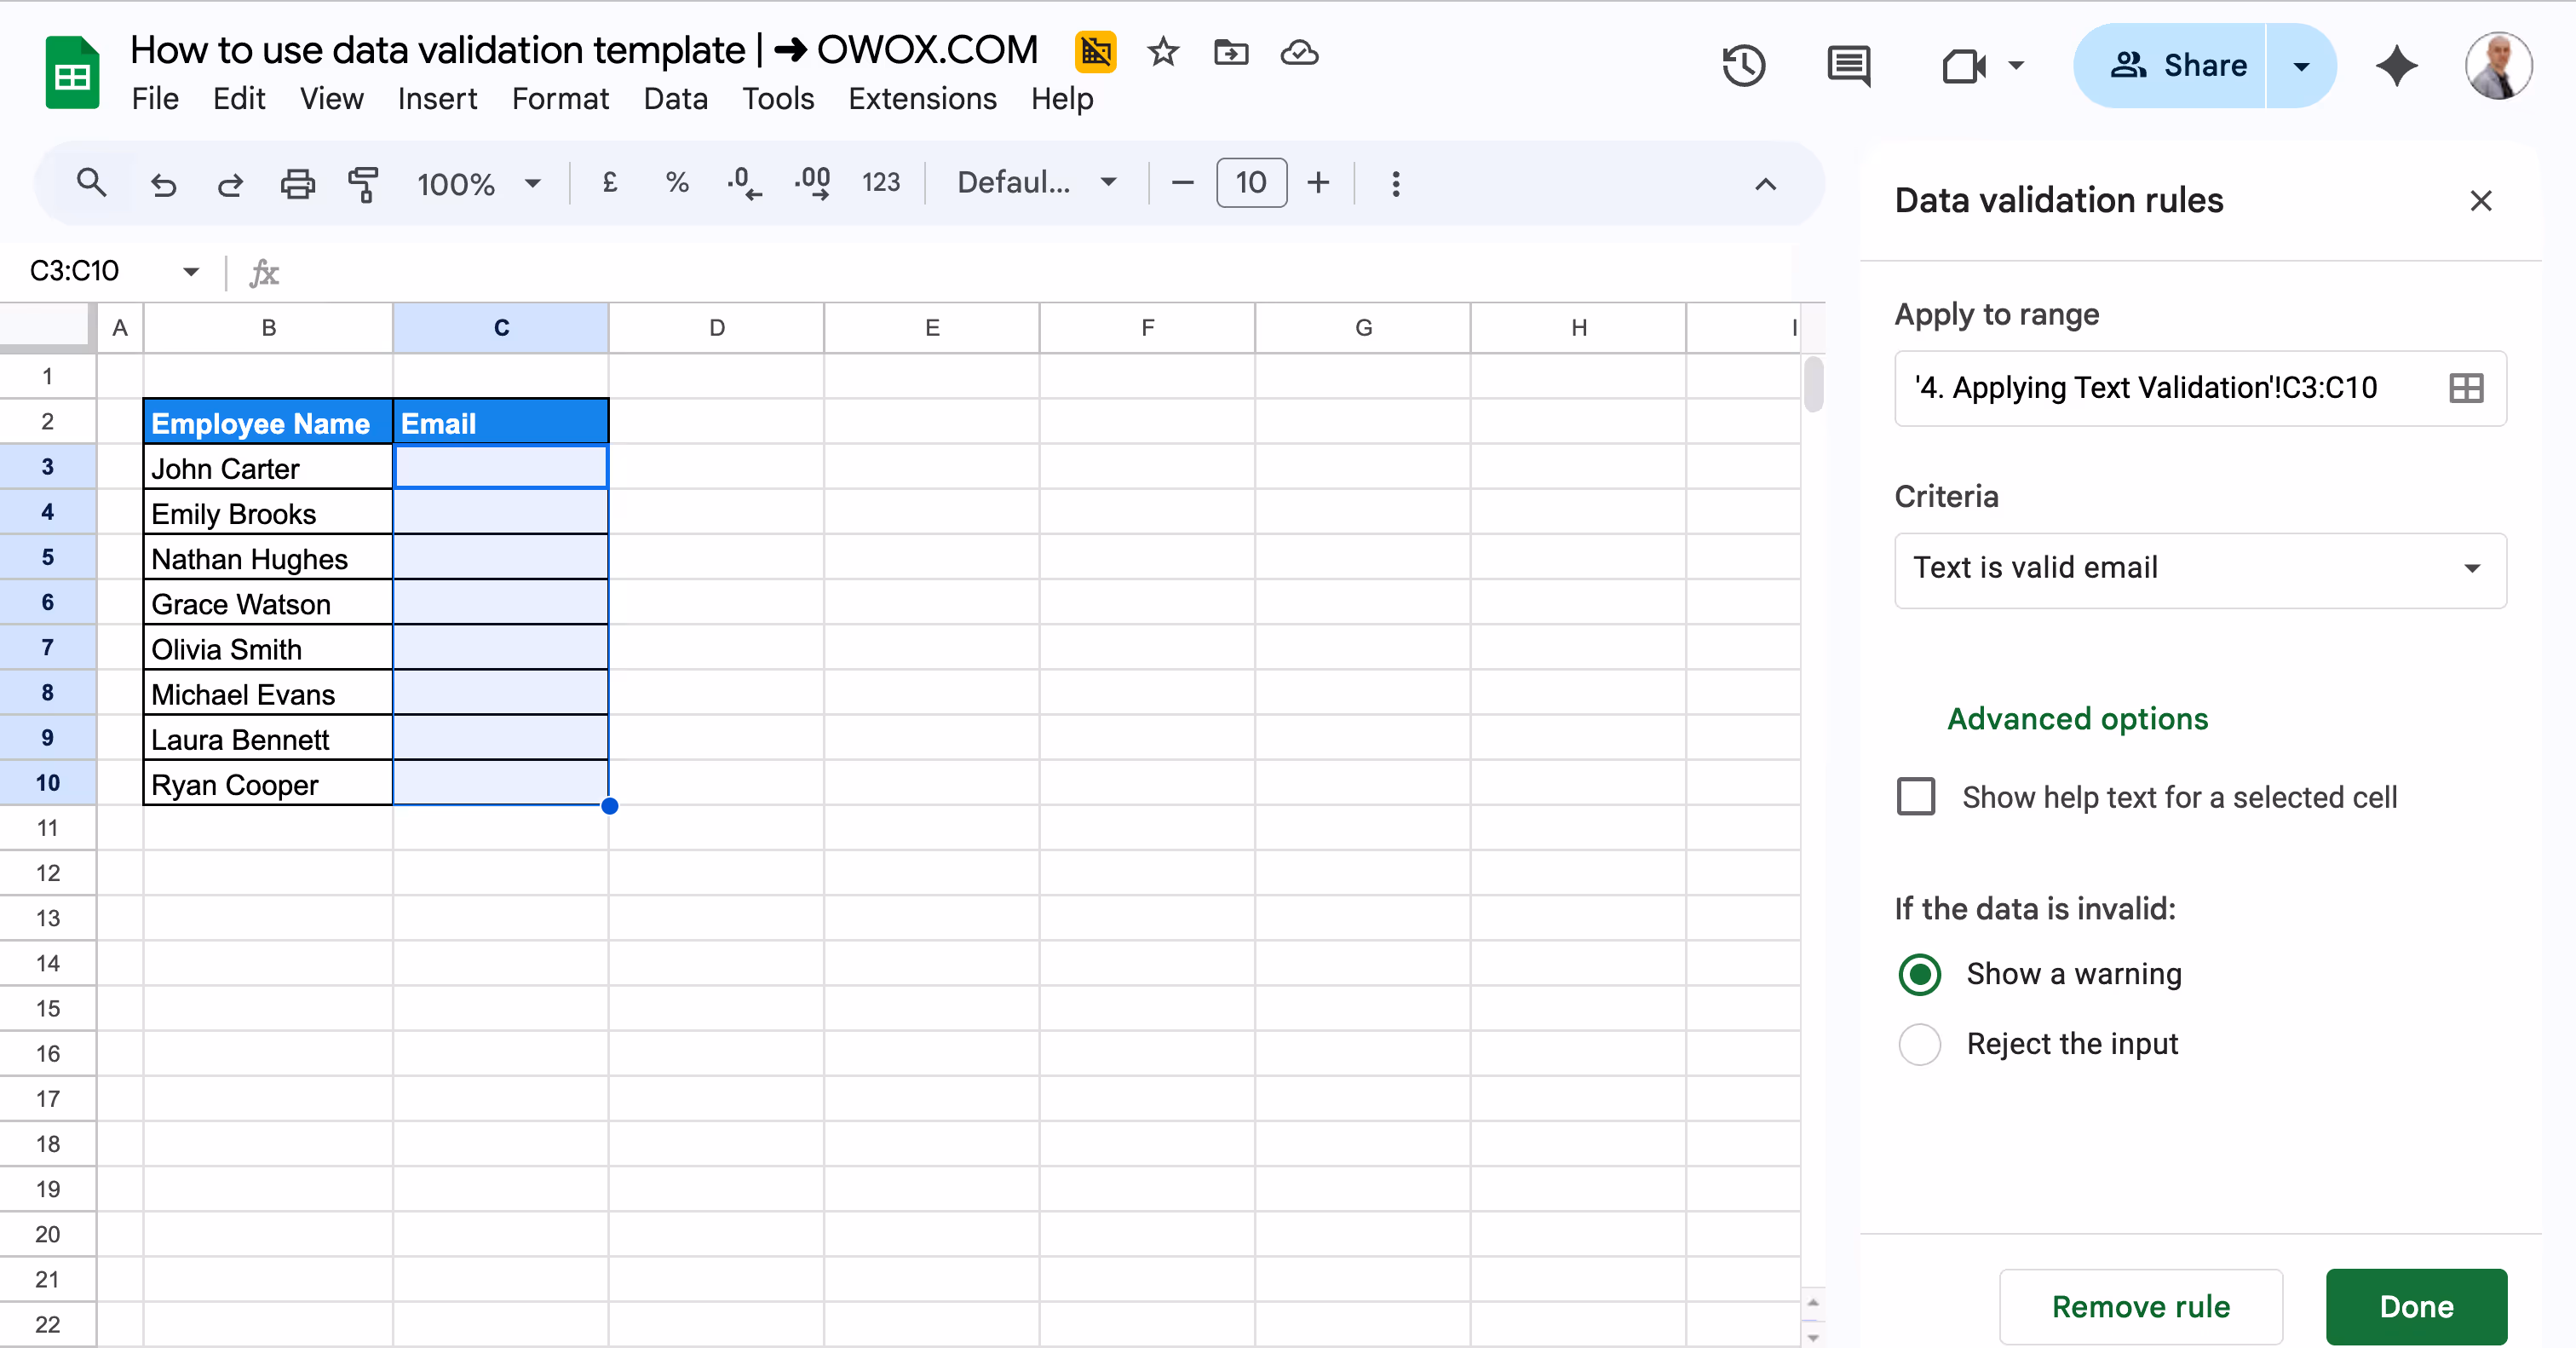Open search within the spreadsheet
This screenshot has height=1348, width=2576.
[92, 183]
